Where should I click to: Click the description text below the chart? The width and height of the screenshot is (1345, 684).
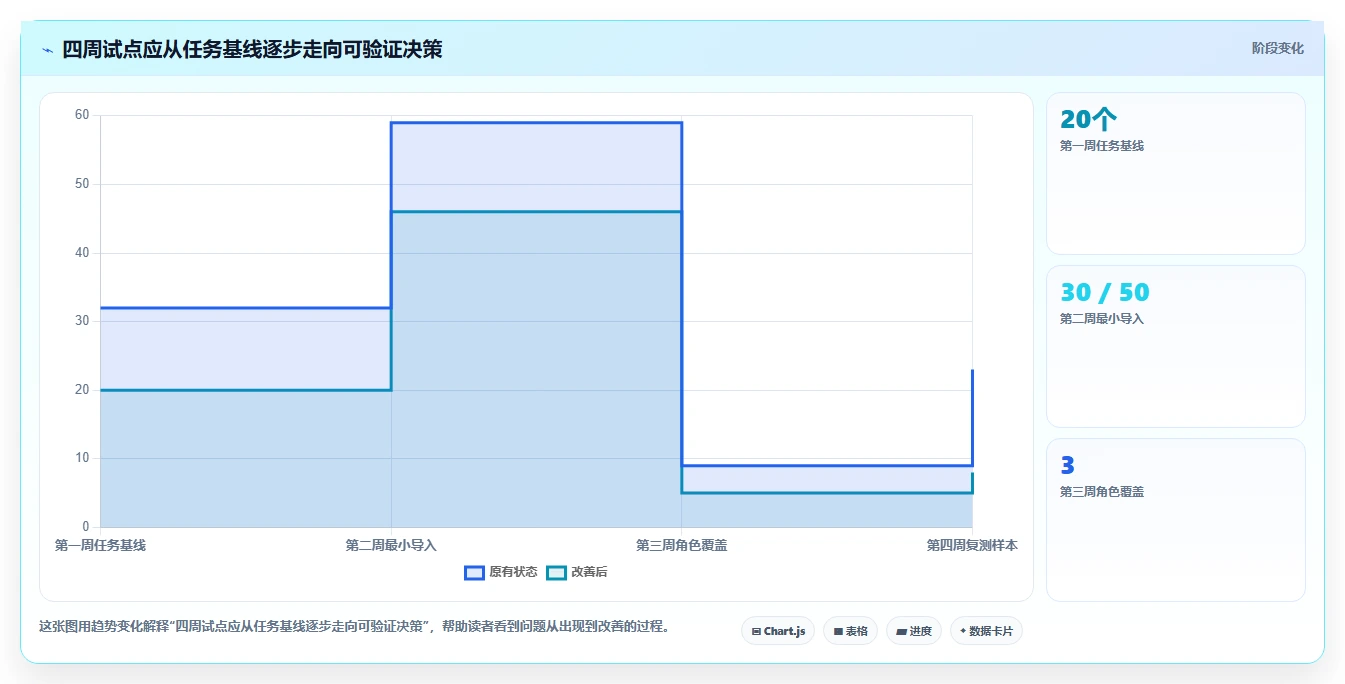pyautogui.click(x=354, y=627)
